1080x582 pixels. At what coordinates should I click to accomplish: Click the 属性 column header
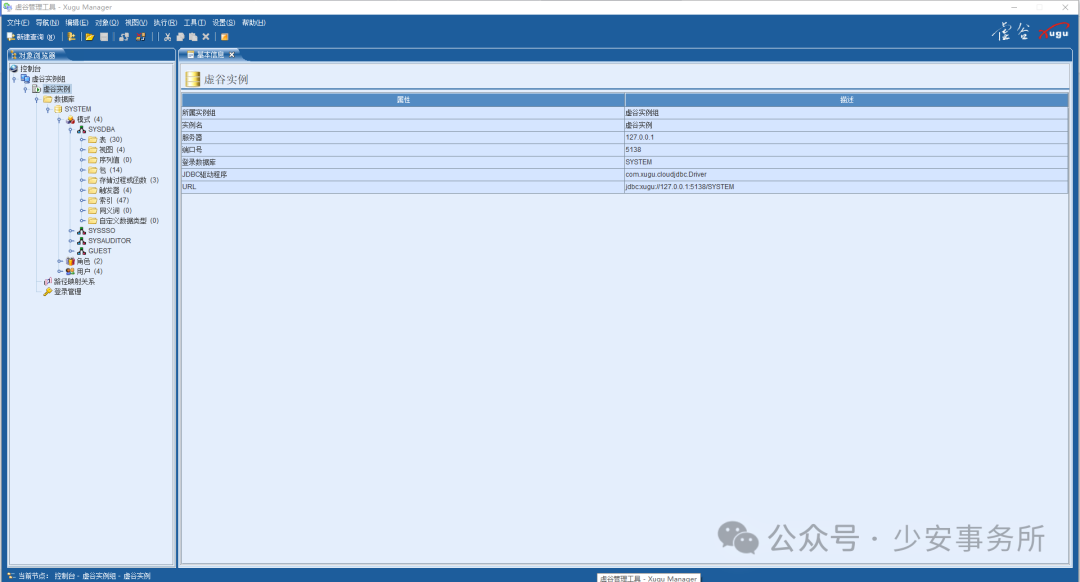click(403, 100)
